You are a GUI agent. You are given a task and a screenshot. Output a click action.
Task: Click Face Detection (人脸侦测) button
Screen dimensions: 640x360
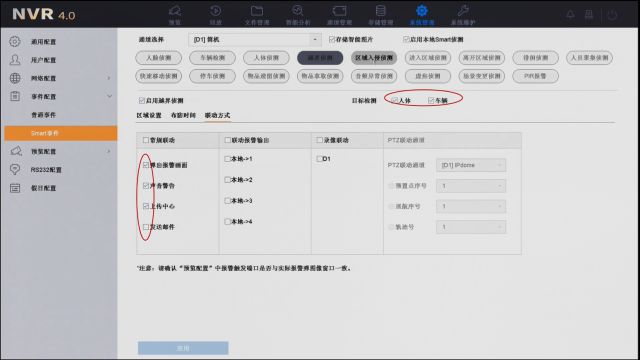(159, 58)
